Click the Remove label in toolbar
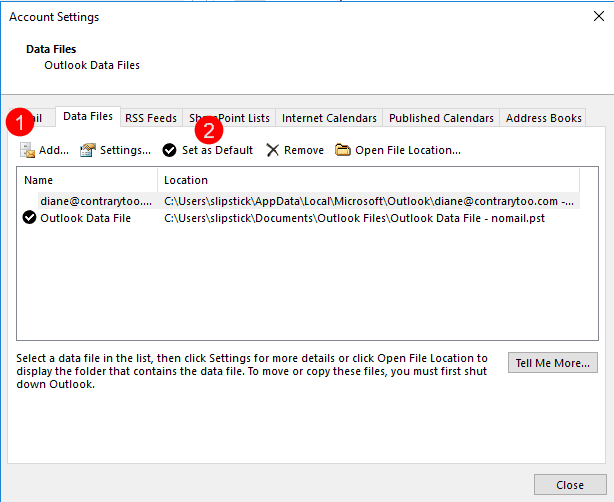614x502 pixels. click(x=304, y=150)
